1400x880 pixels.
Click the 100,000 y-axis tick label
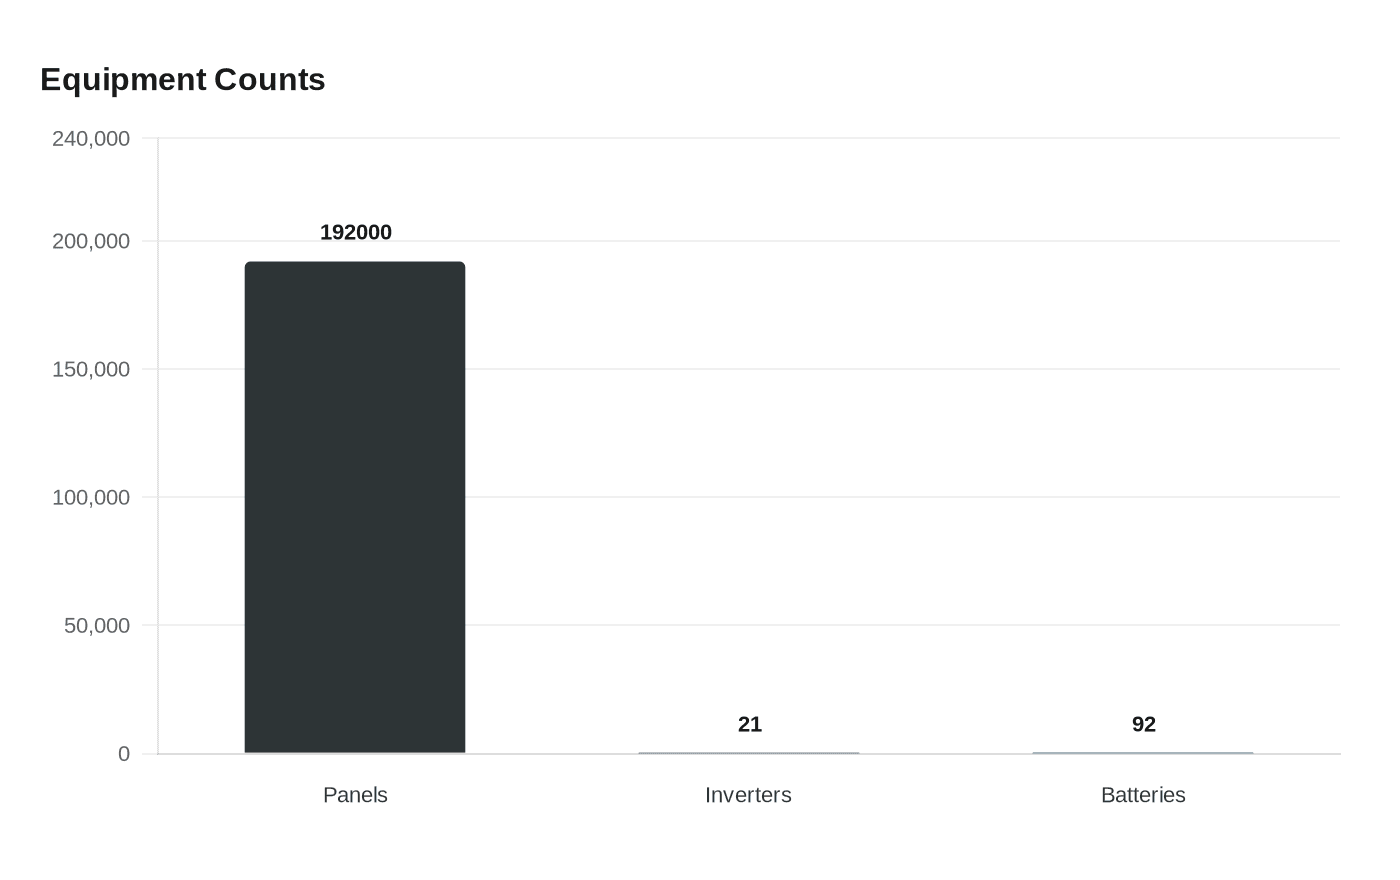tap(91, 497)
